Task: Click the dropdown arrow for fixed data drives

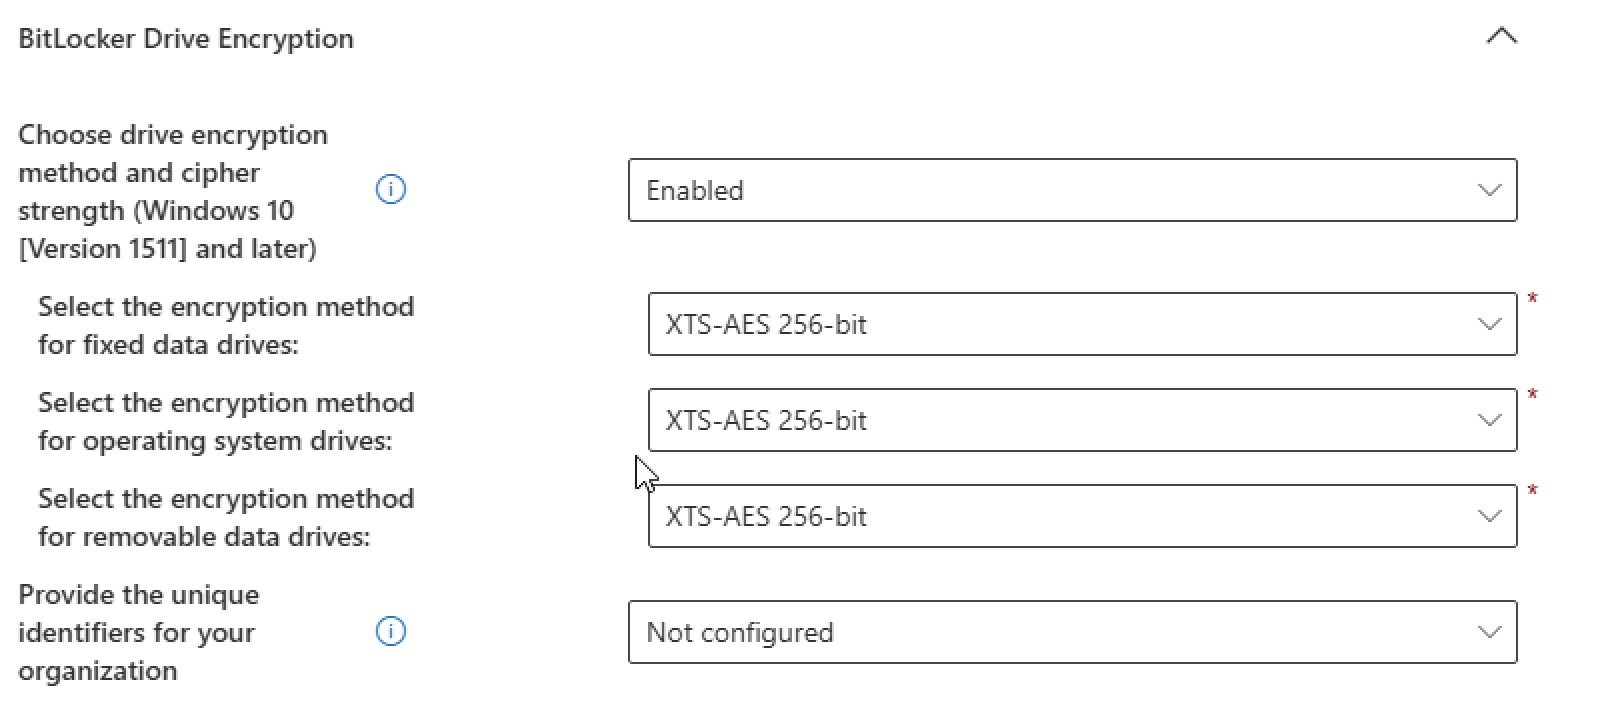Action: coord(1489,323)
